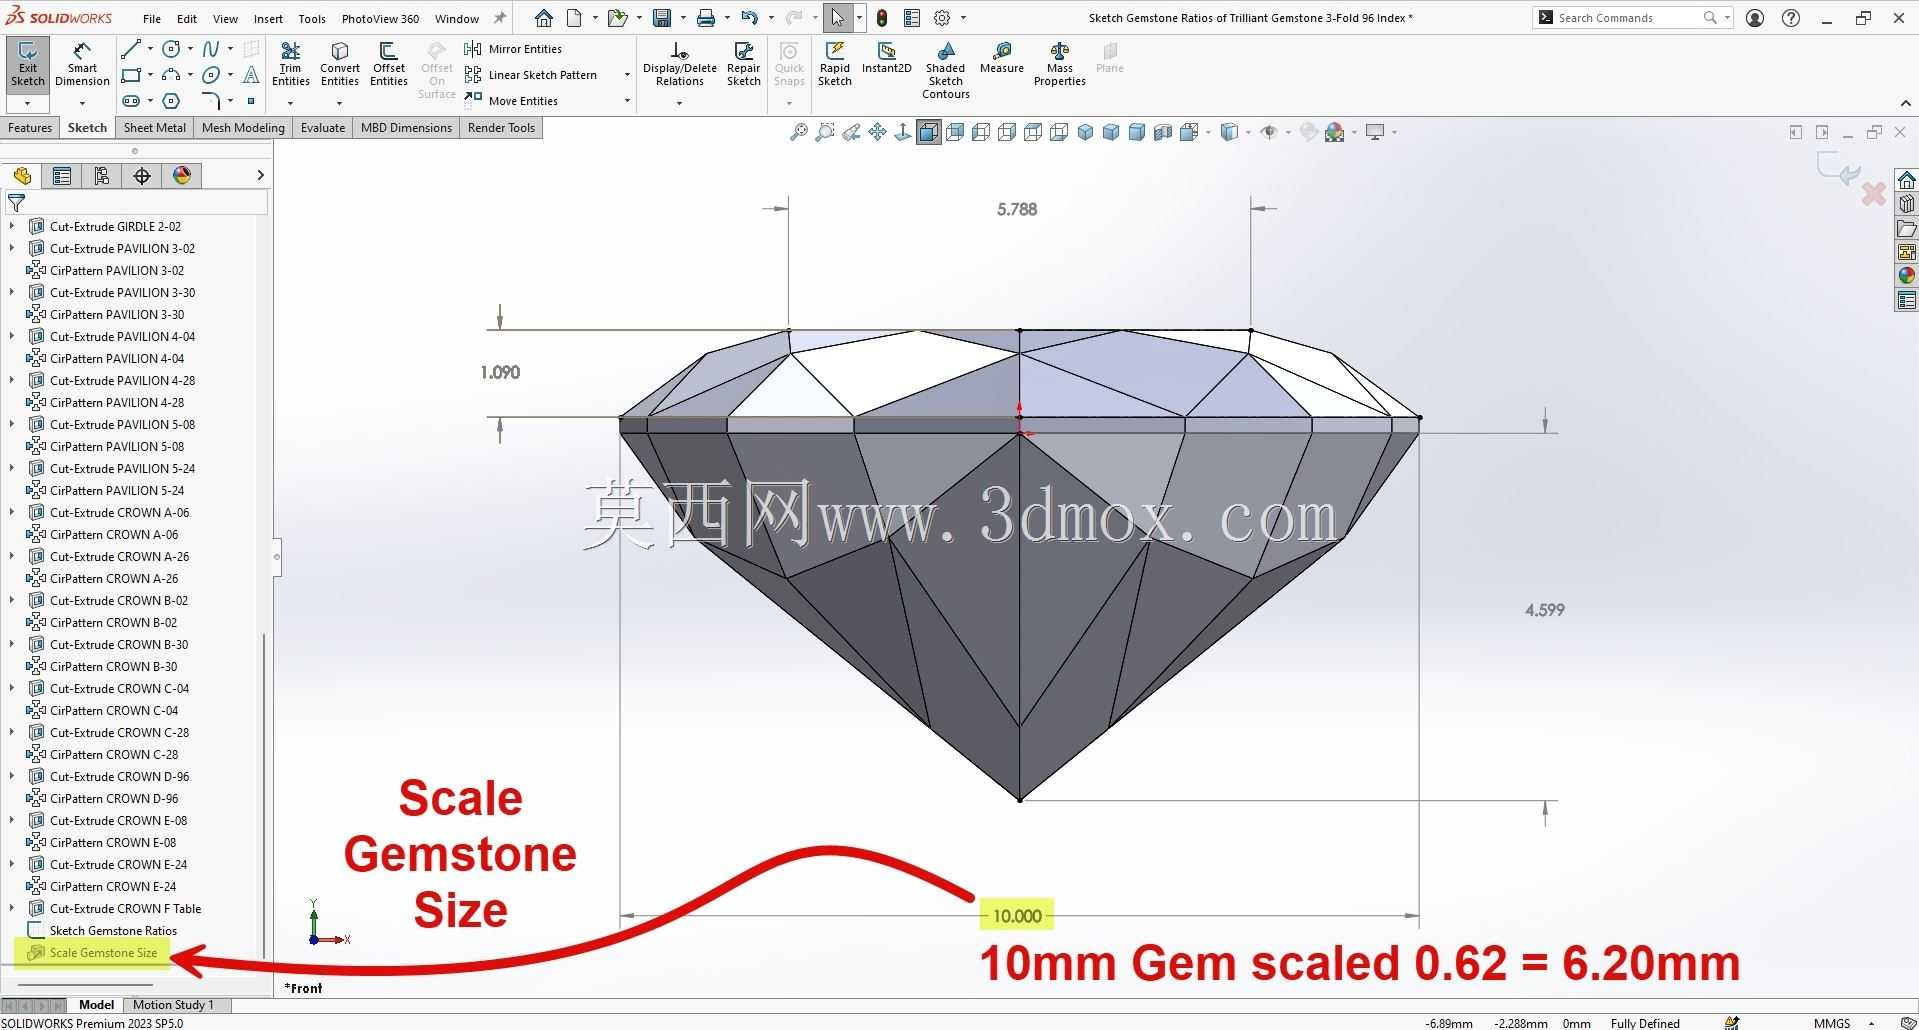Toggle the Section View display
The width and height of the screenshot is (1919, 1030).
tap(1163, 132)
